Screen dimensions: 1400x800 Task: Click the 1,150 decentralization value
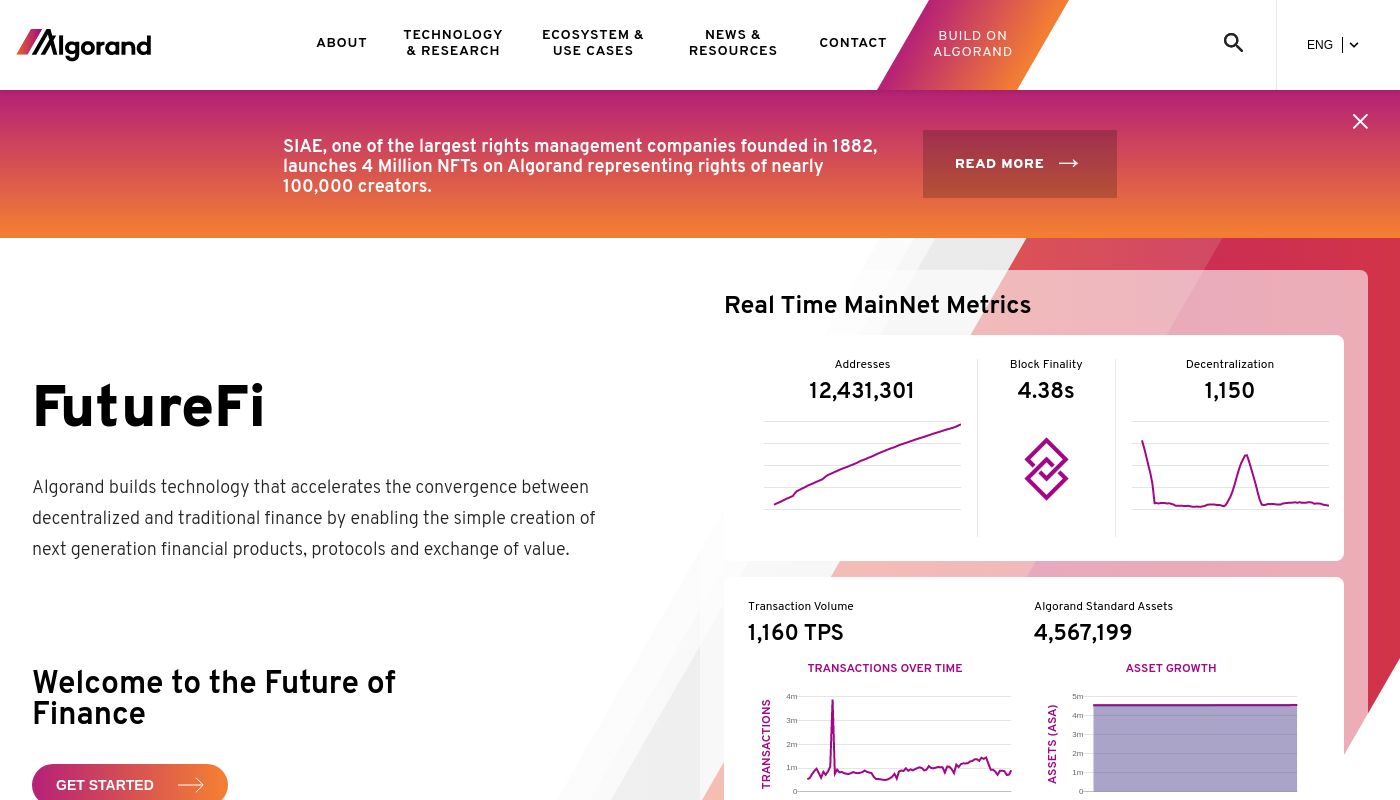[1230, 391]
